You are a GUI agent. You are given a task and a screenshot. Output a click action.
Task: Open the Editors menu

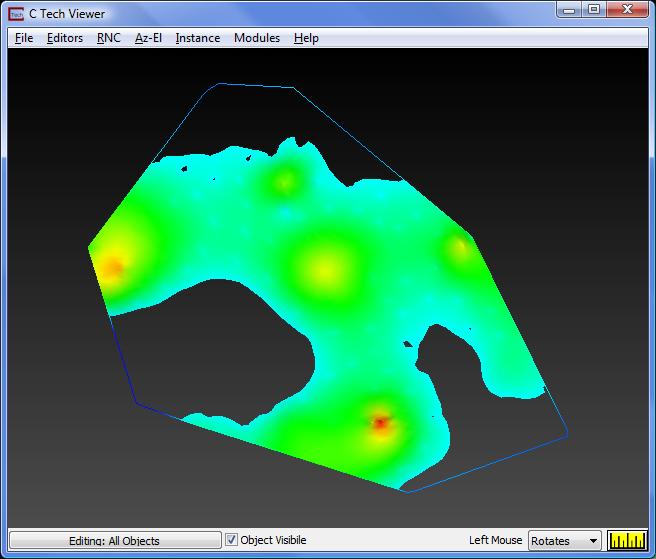tap(65, 38)
